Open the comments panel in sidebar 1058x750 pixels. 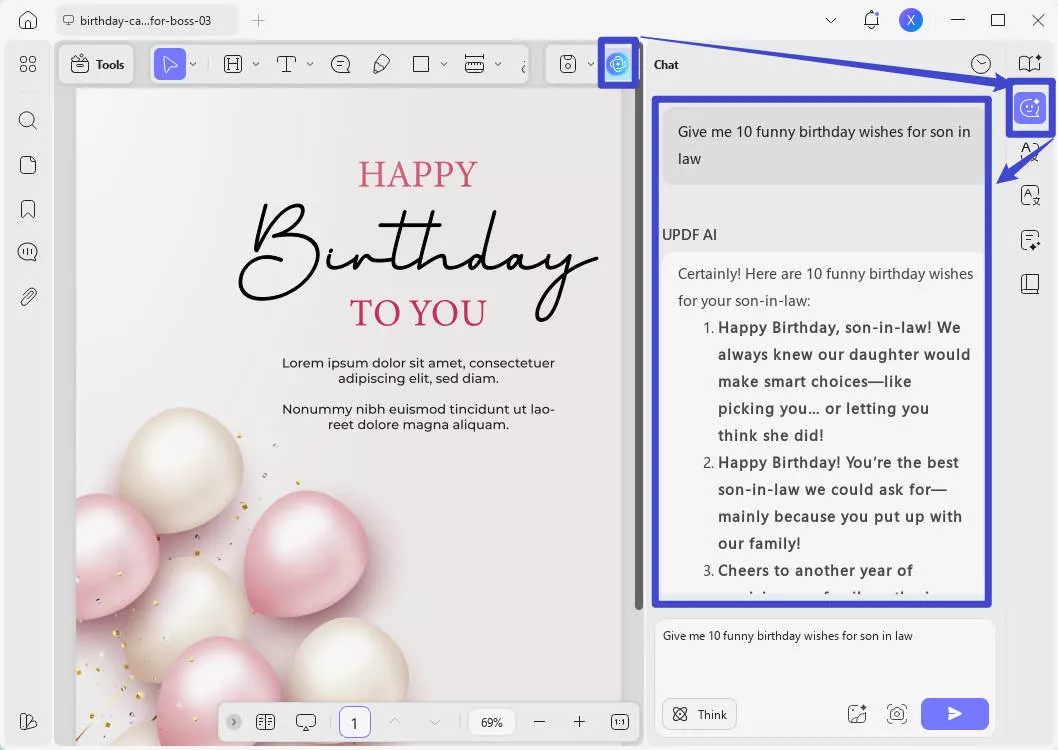(28, 252)
